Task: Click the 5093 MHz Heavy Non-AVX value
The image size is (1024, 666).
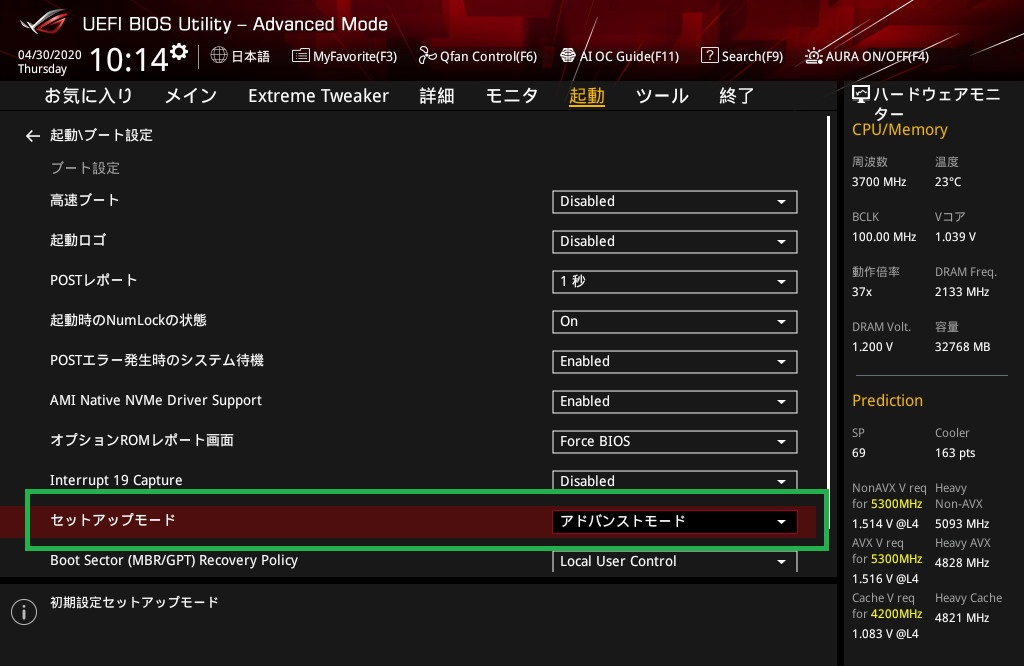Action: click(961, 524)
